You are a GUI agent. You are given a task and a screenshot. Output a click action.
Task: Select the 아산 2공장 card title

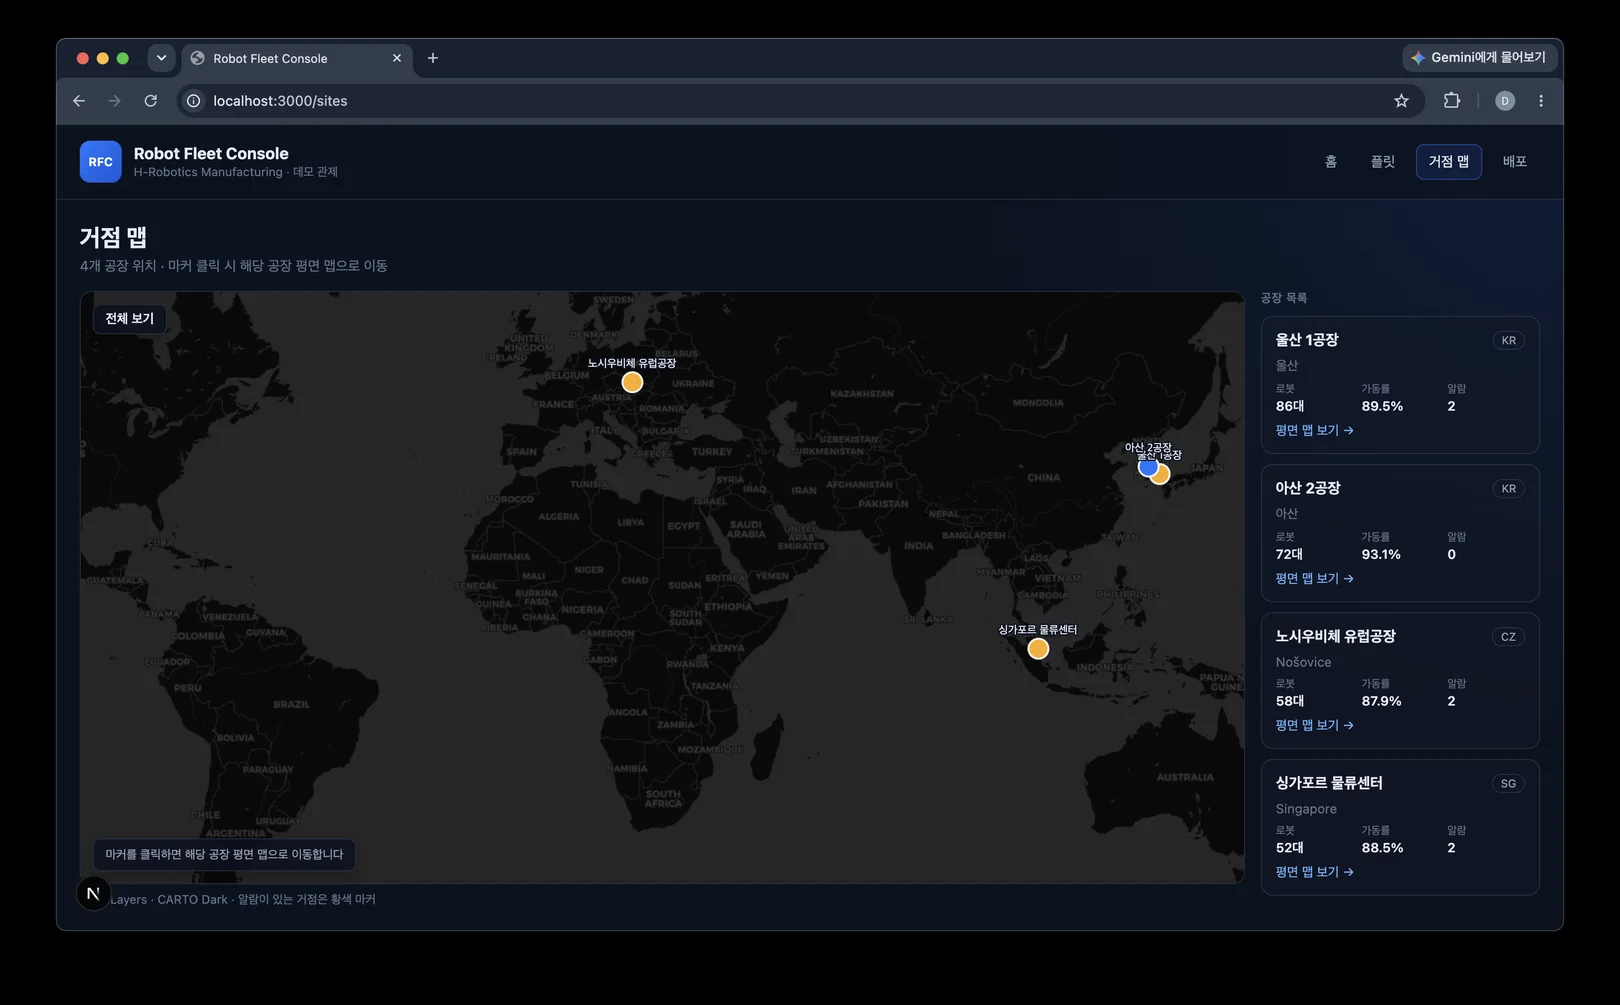point(1307,488)
